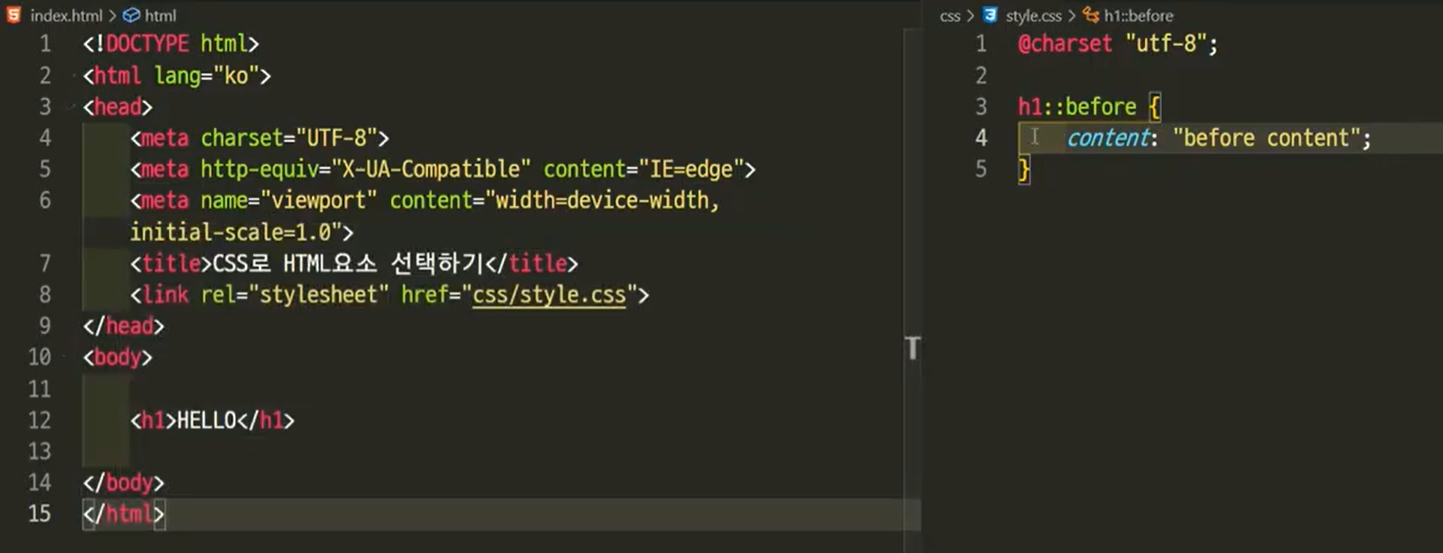Open the index.html breadcrumb item

coord(66,15)
